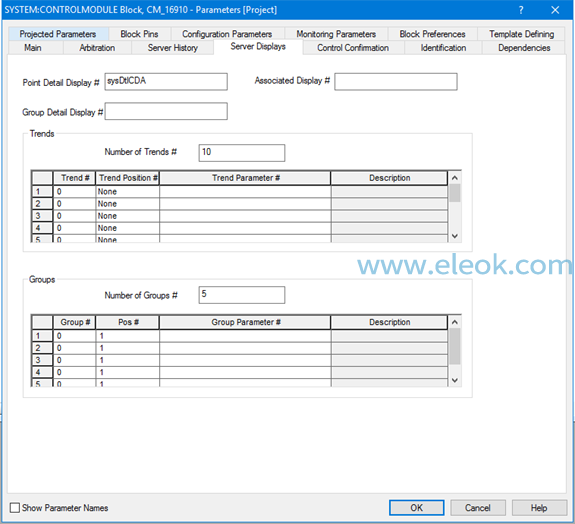
Task: Click Groups table vertical scrollbar thumb
Action: (455, 347)
